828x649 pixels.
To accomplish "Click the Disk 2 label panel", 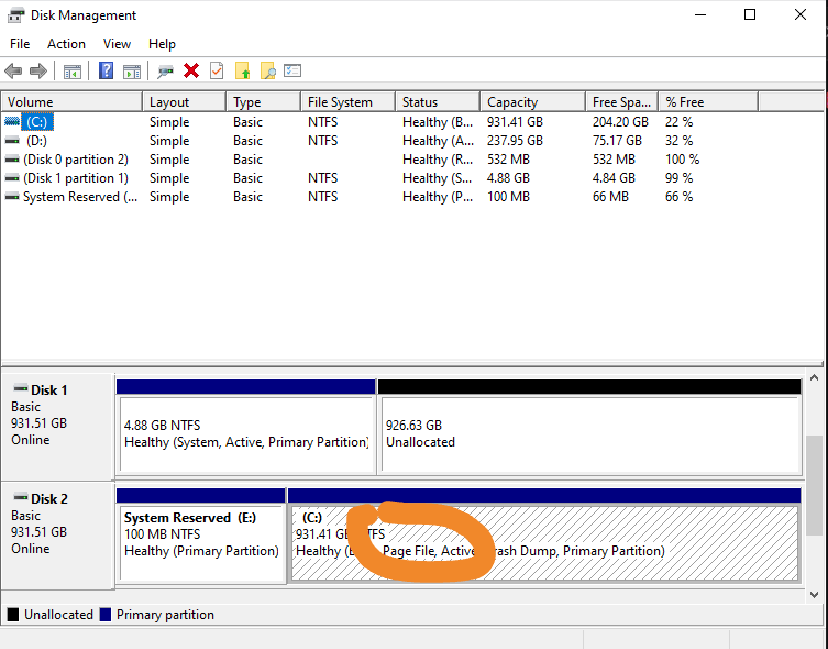I will coord(57,535).
